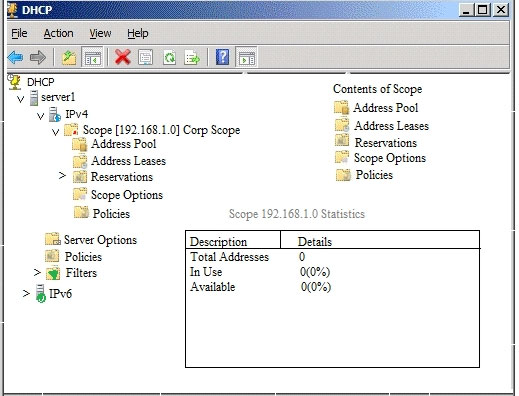Image resolution: width=519 pixels, height=396 pixels.
Task: Click the Up One Level folder icon
Action: pyautogui.click(x=69, y=57)
